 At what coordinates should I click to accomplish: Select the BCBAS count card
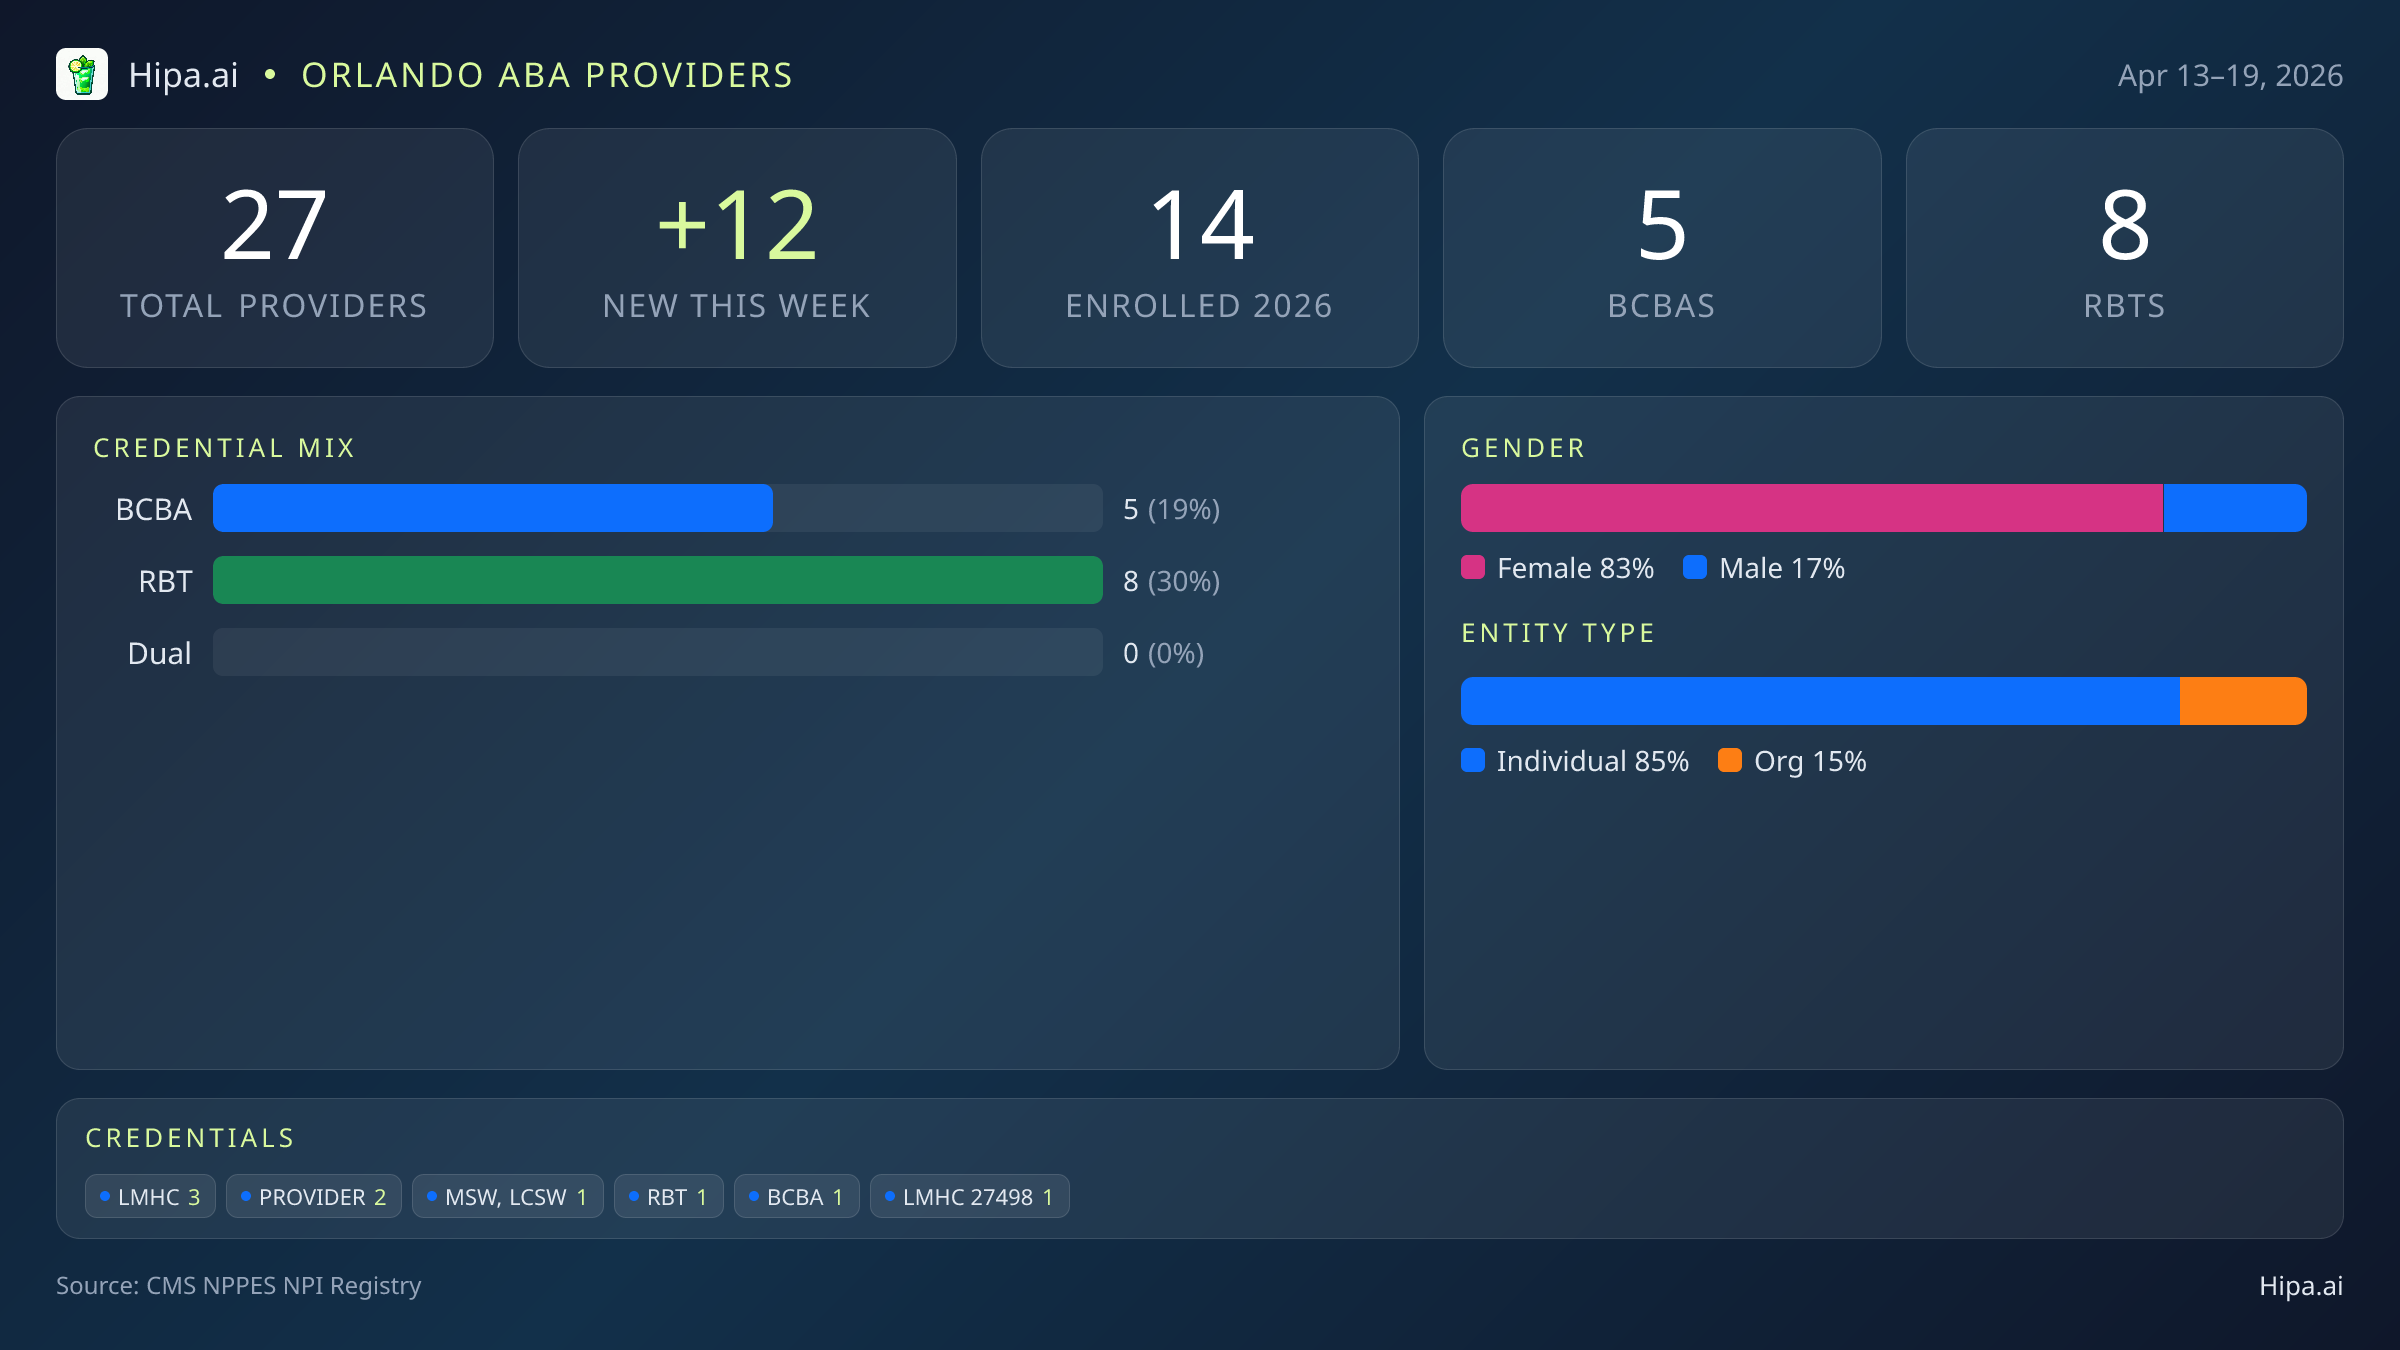1662,247
